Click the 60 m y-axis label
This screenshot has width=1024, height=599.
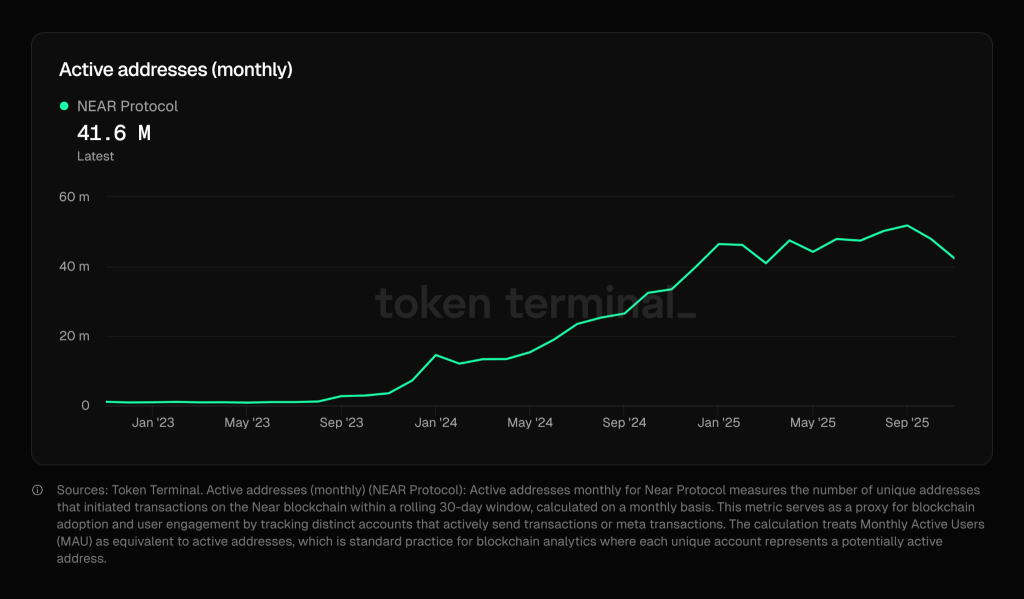(74, 197)
